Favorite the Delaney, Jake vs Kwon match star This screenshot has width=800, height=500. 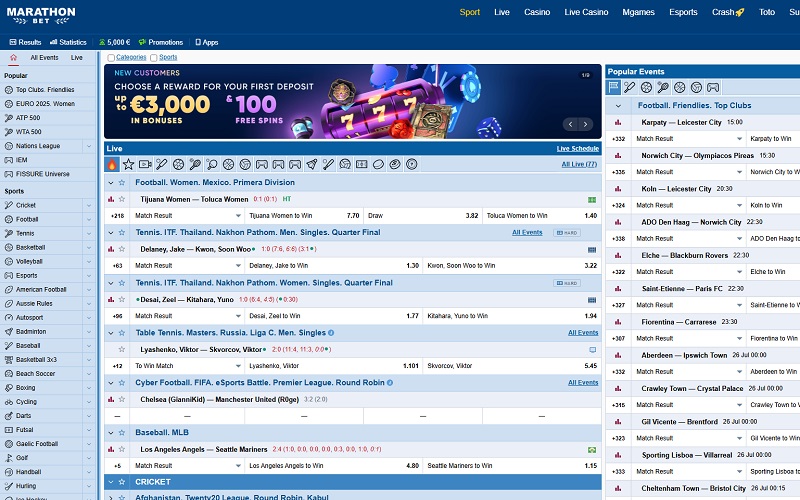122,248
